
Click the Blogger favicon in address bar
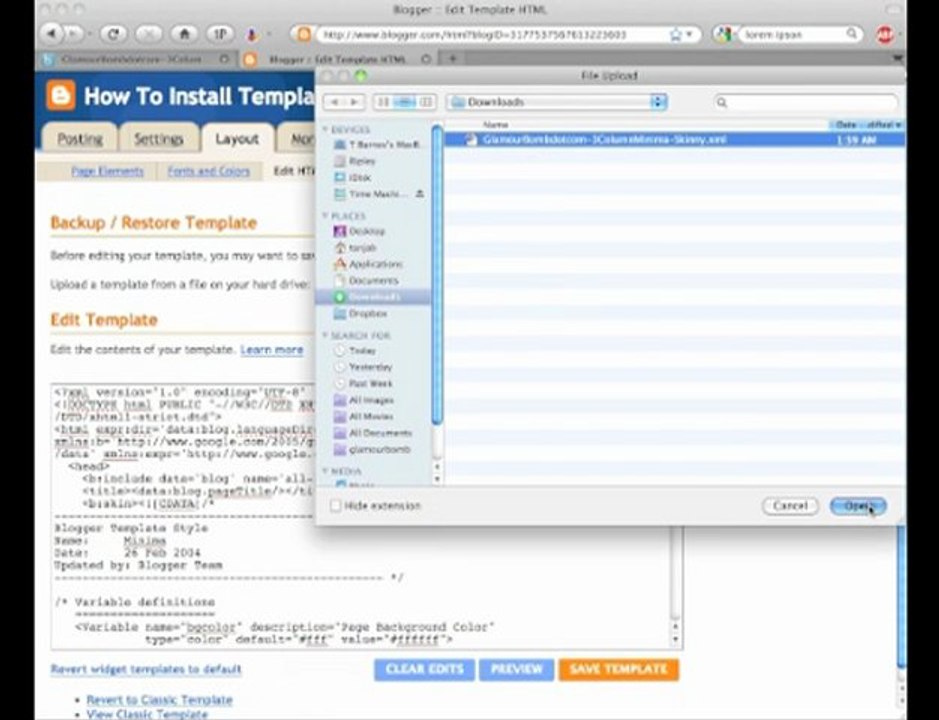(x=304, y=35)
